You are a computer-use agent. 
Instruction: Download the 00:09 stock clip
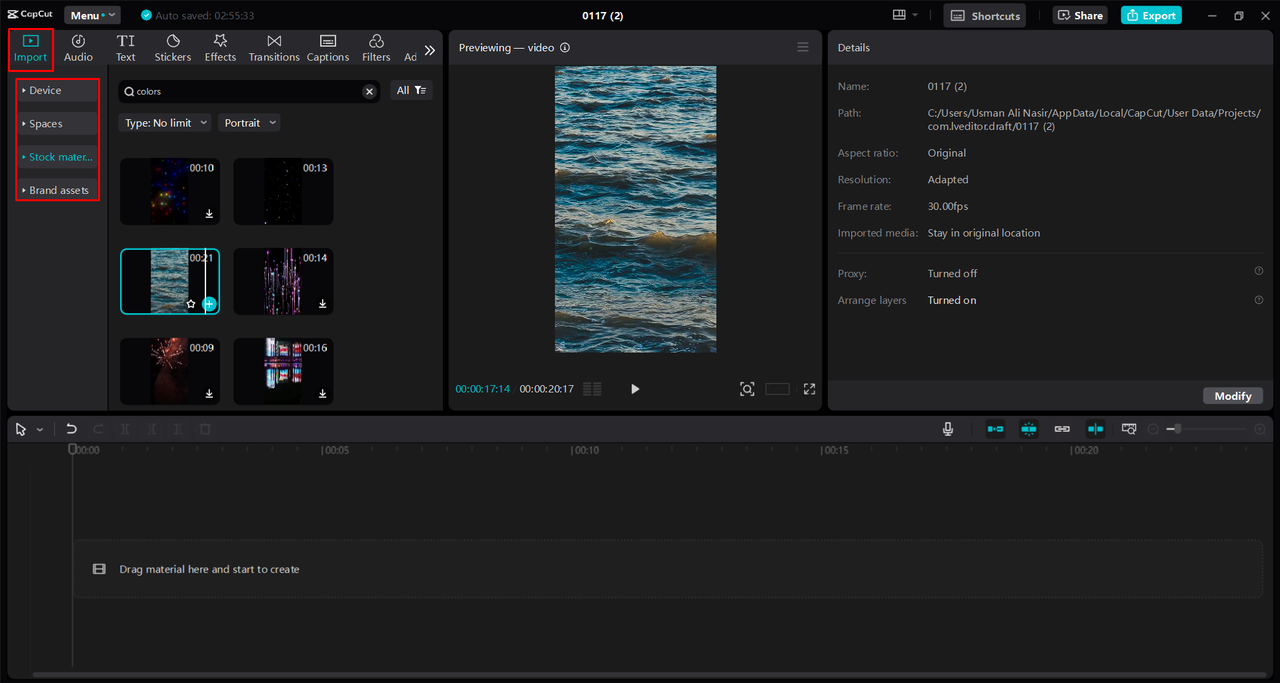click(209, 394)
